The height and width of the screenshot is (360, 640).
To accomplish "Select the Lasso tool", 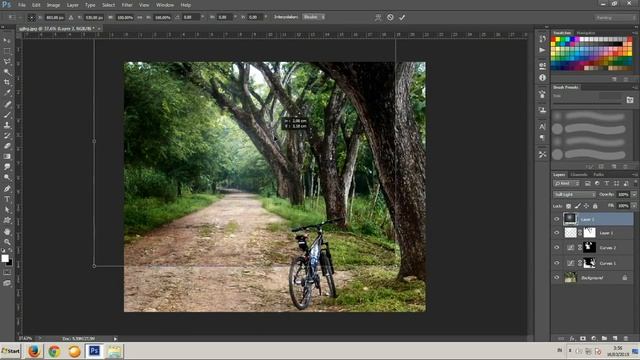I will point(7,62).
